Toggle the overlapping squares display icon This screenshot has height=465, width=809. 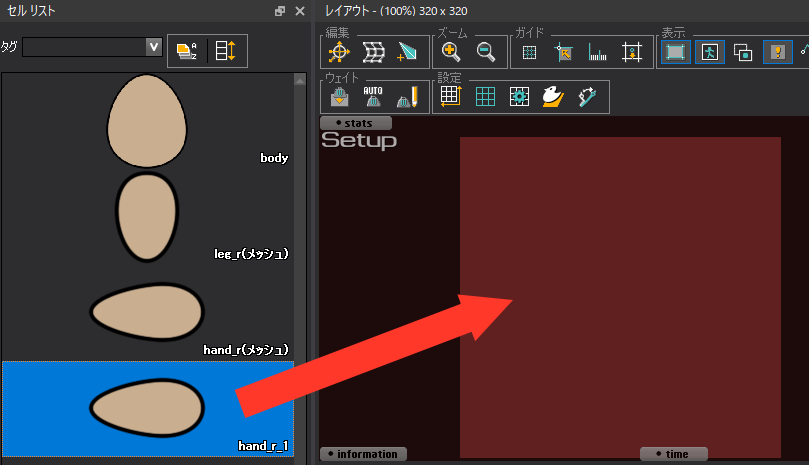(x=743, y=52)
